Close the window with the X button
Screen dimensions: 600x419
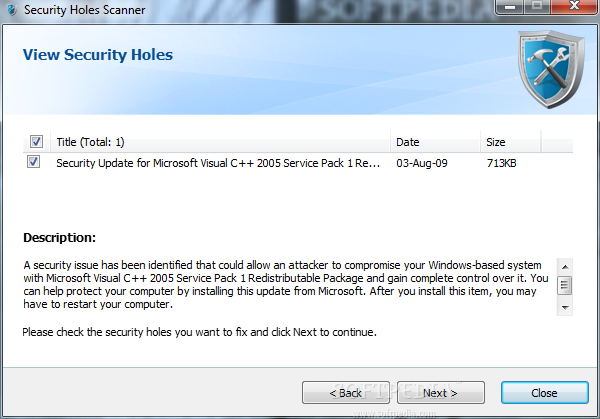[574, 7]
